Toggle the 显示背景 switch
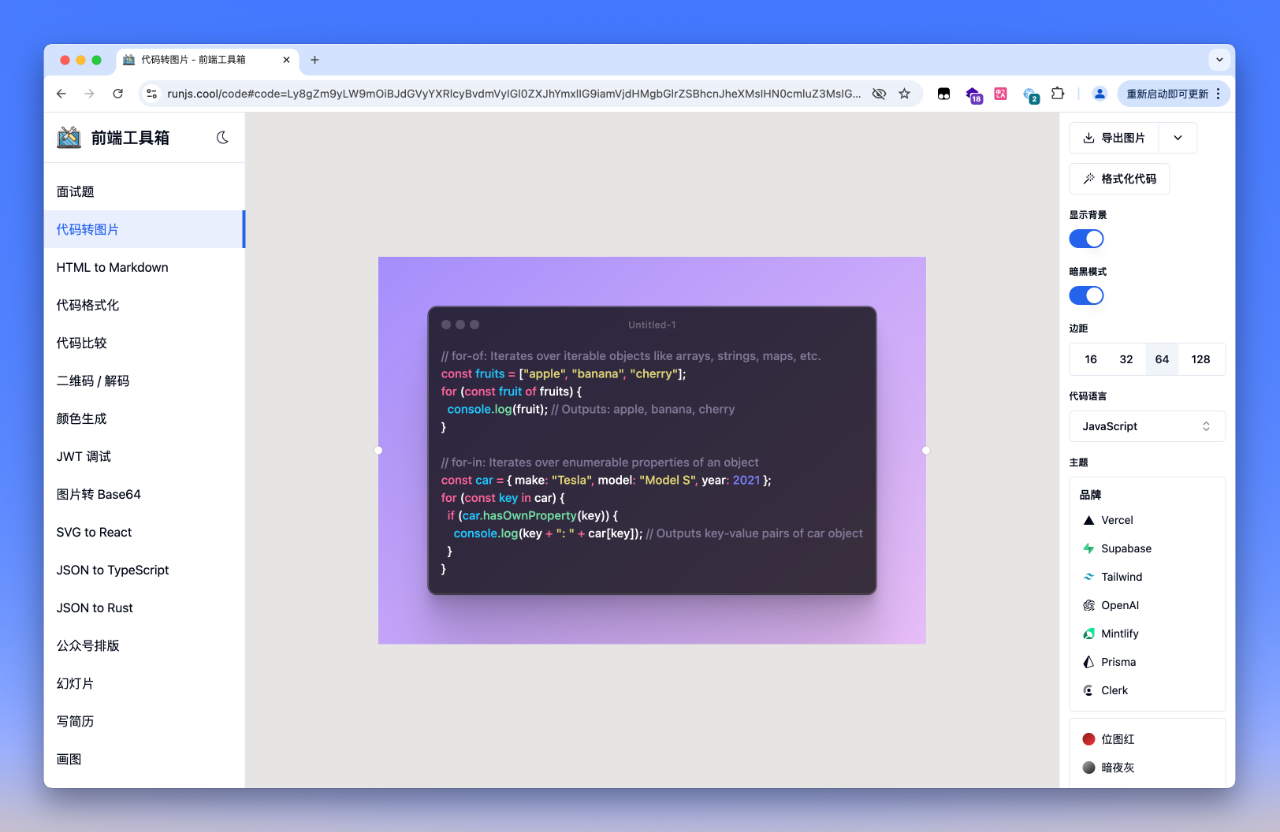This screenshot has height=832, width=1280. tap(1086, 239)
